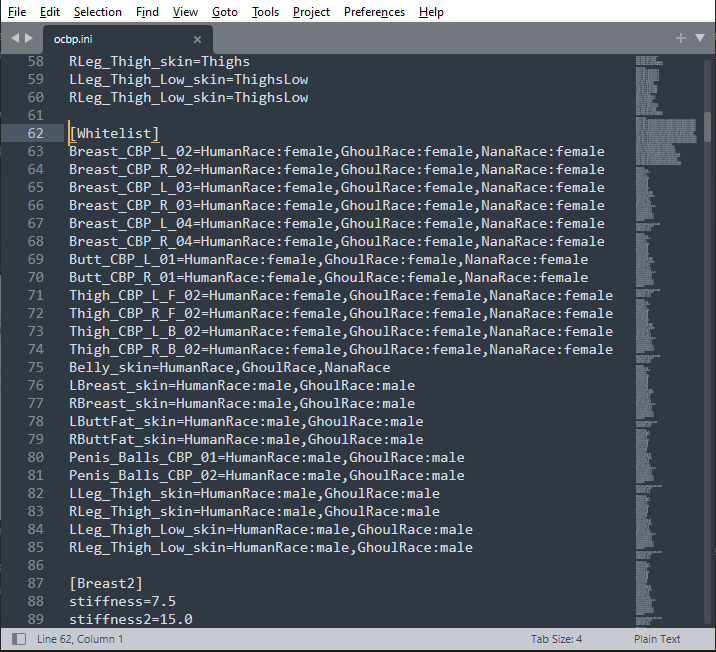
Task: Go to previous tab with left arrow
Action: (15, 38)
